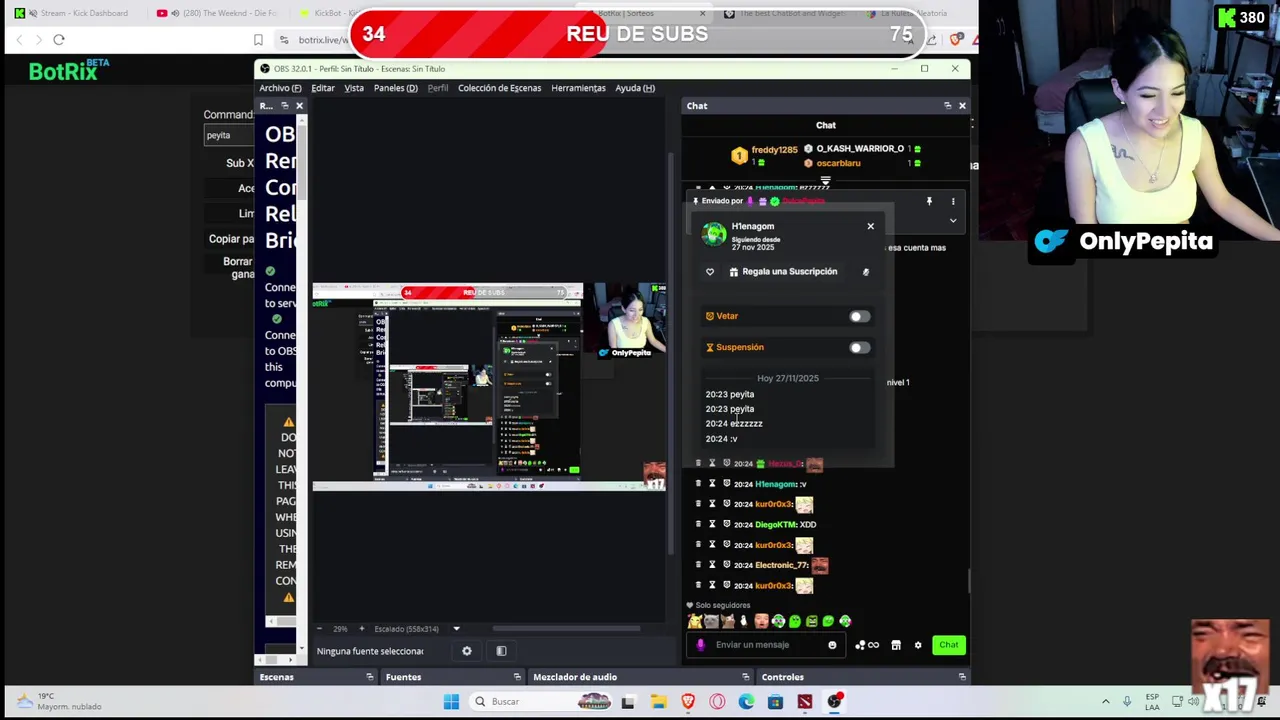Image resolution: width=1280 pixels, height=720 pixels.
Task: Click the green Chat send button
Action: pyautogui.click(x=949, y=645)
